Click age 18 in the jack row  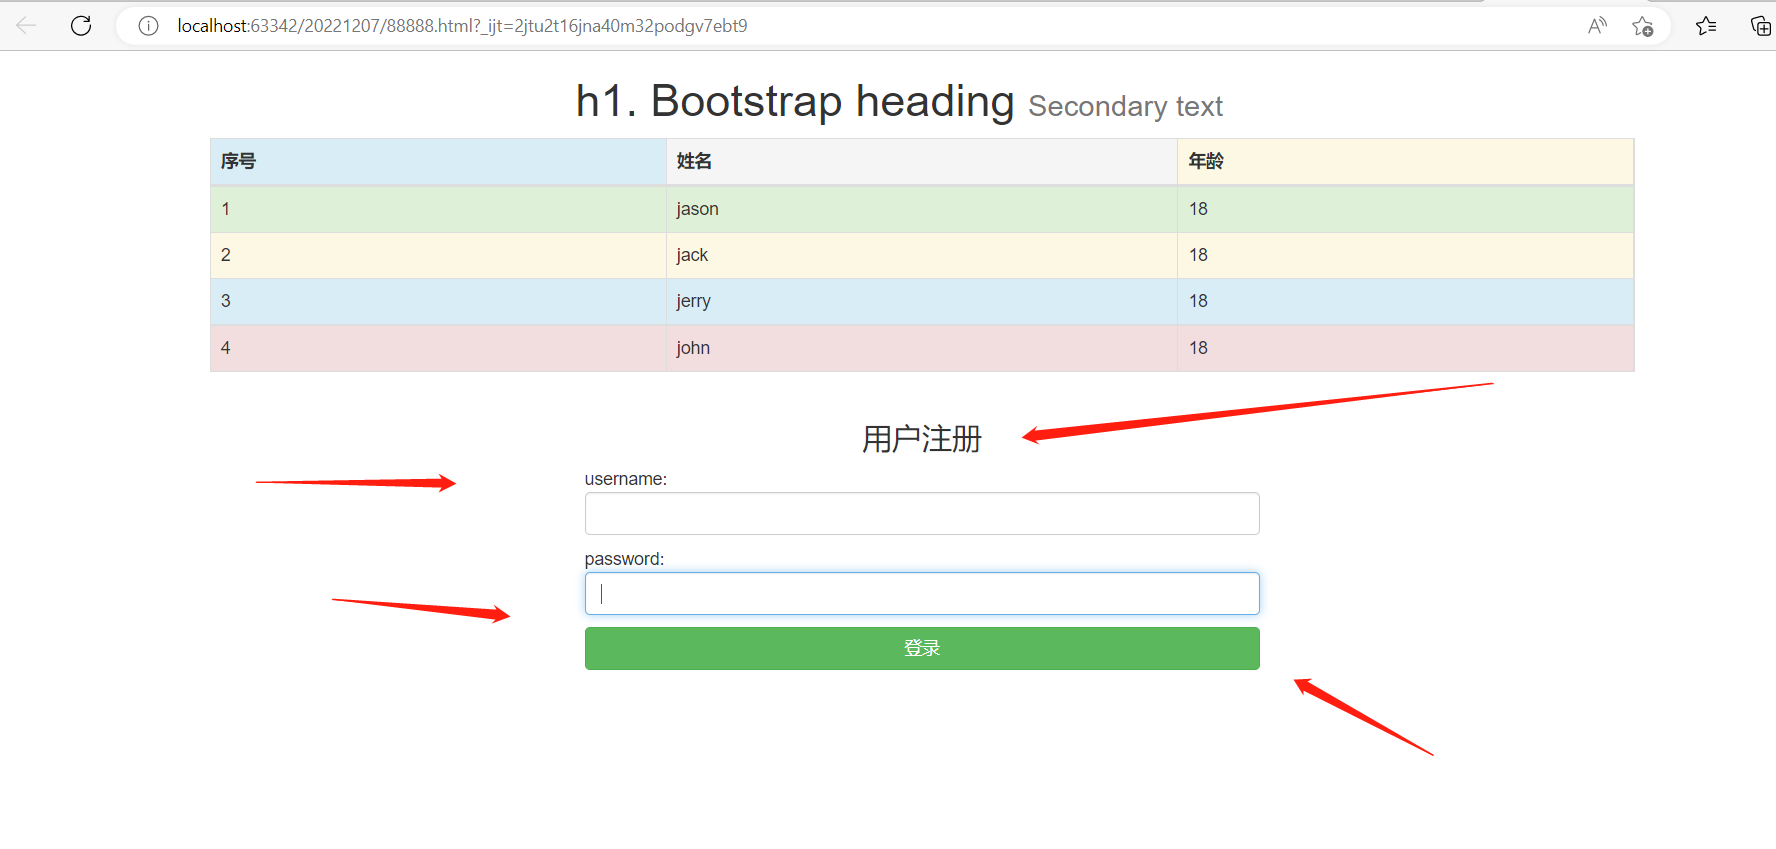pos(1405,255)
